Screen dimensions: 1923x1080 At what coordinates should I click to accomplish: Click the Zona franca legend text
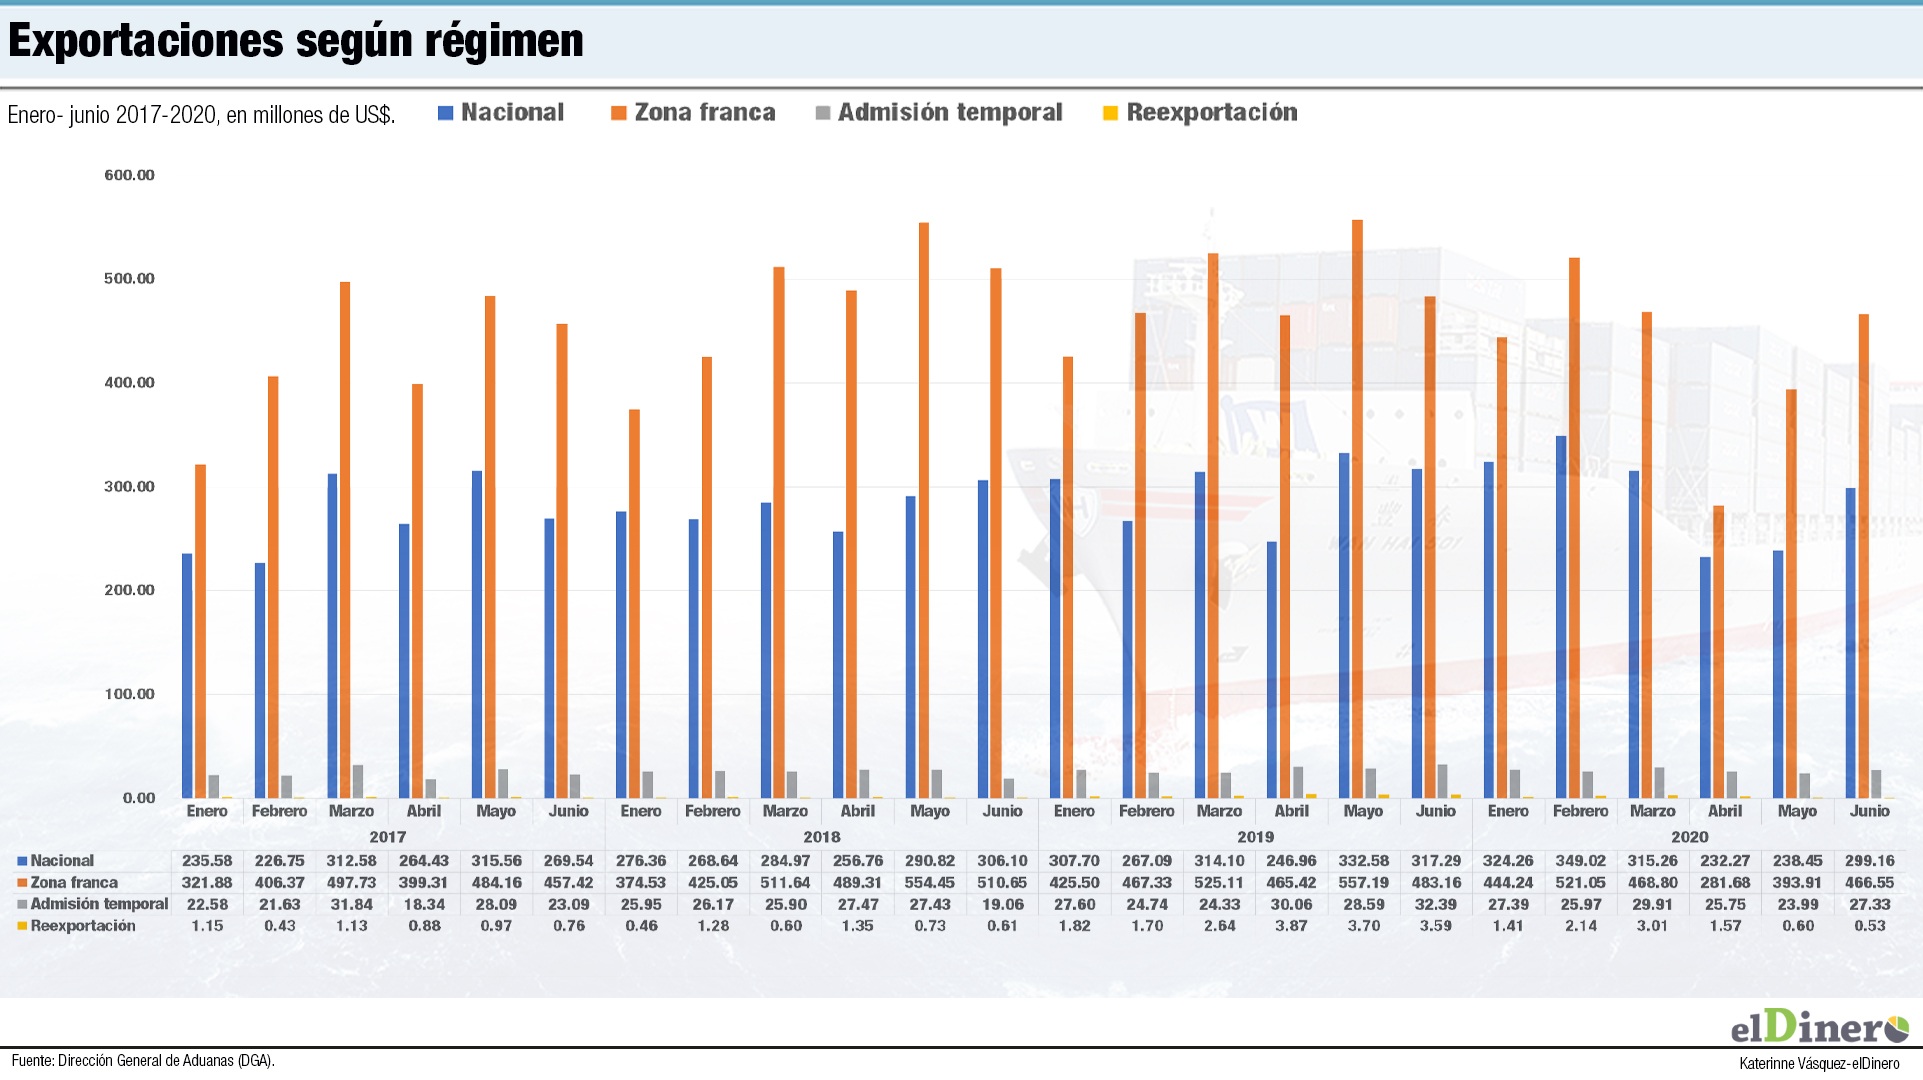tap(705, 113)
